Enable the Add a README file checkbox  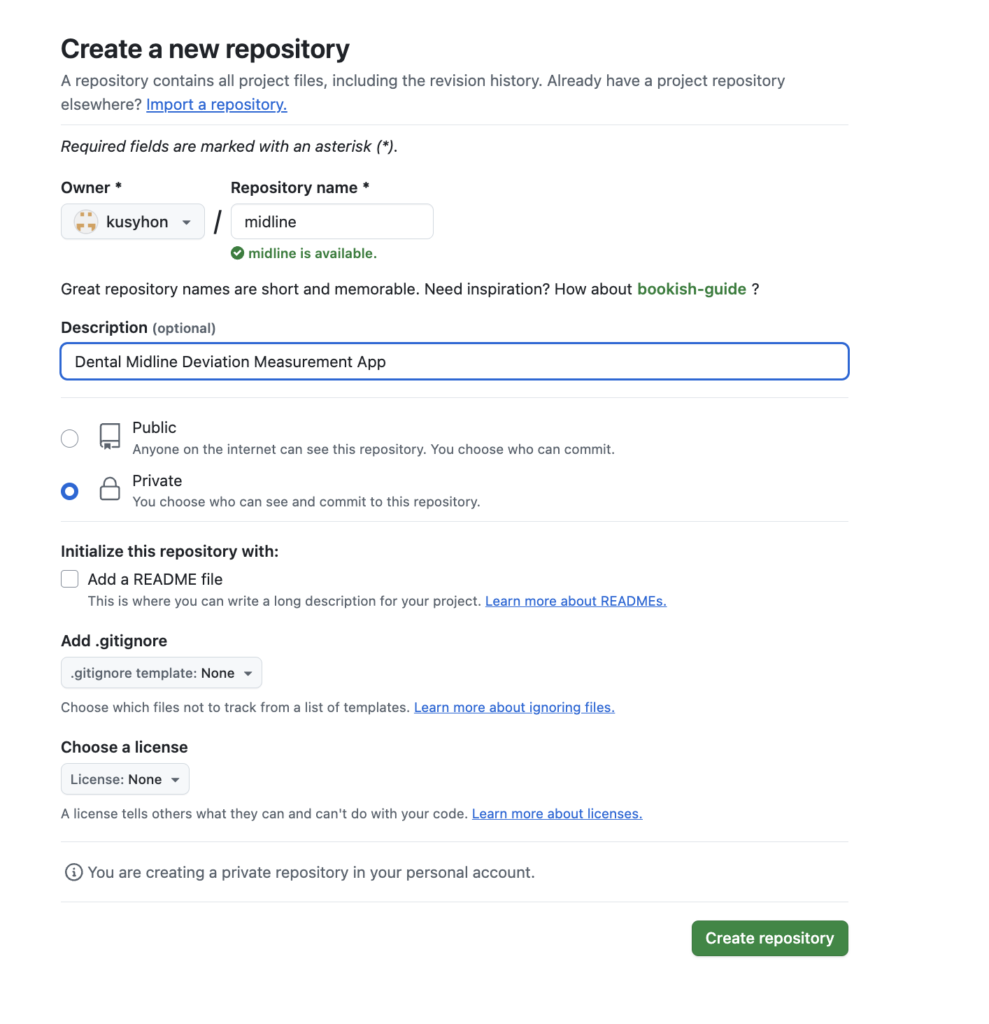coord(70,579)
